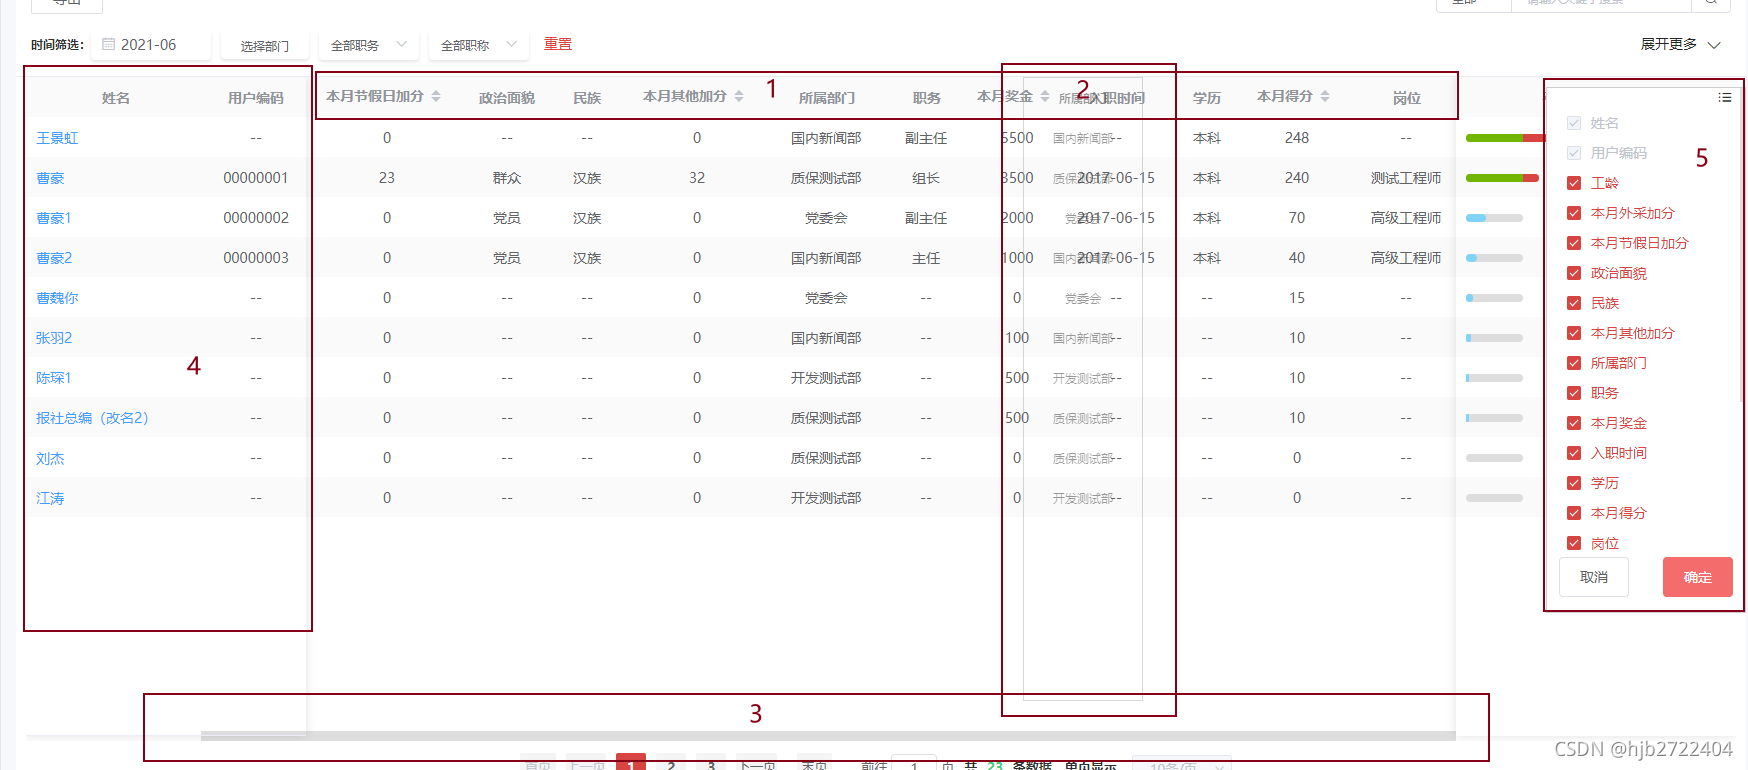Open employee 刘杰 details
Image resolution: width=1748 pixels, height=770 pixels.
click(50, 458)
